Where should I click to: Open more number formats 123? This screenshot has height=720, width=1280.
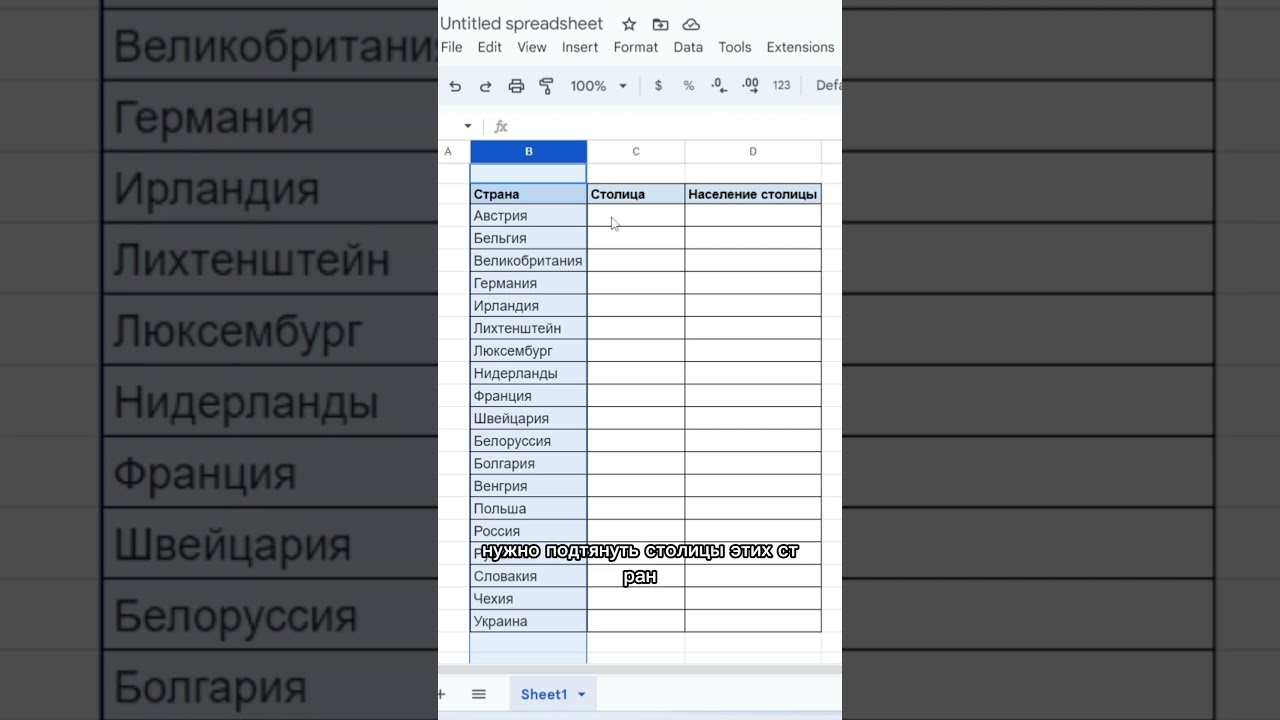[782, 86]
